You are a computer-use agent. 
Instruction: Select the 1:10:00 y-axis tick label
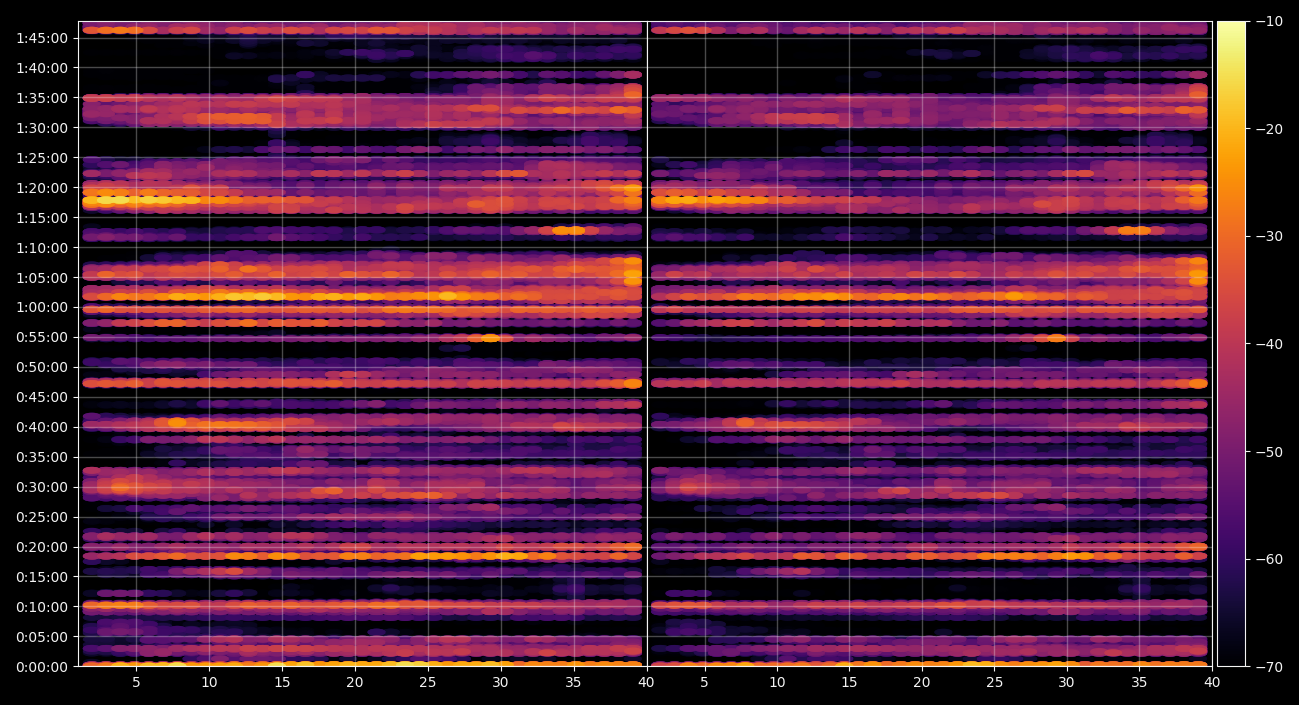pos(42,247)
